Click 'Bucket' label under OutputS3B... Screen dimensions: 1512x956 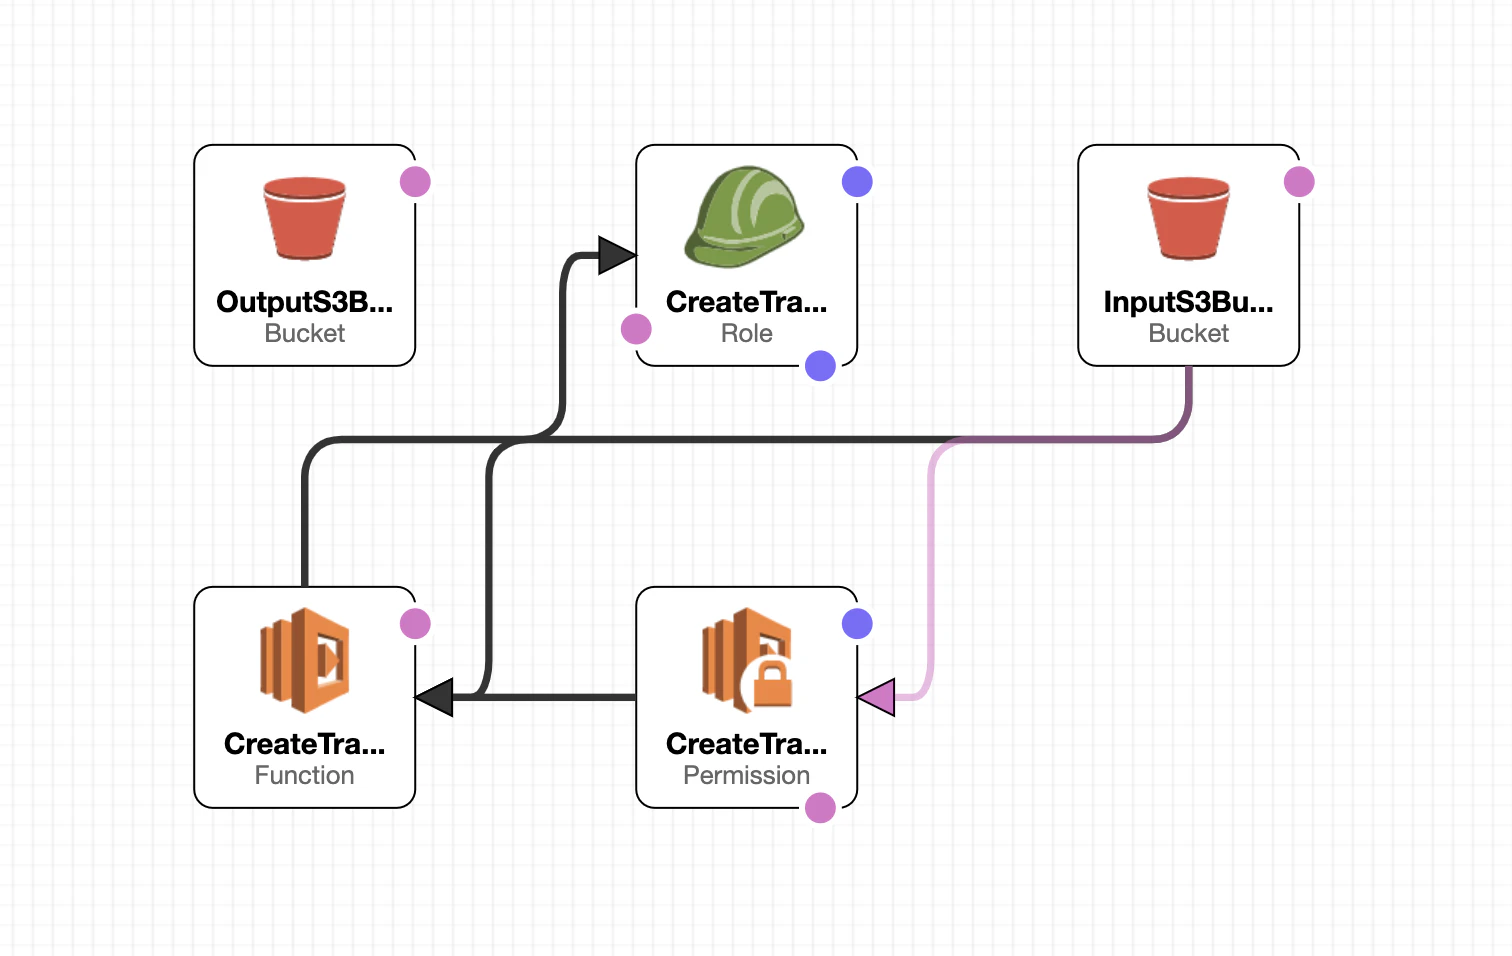305,334
